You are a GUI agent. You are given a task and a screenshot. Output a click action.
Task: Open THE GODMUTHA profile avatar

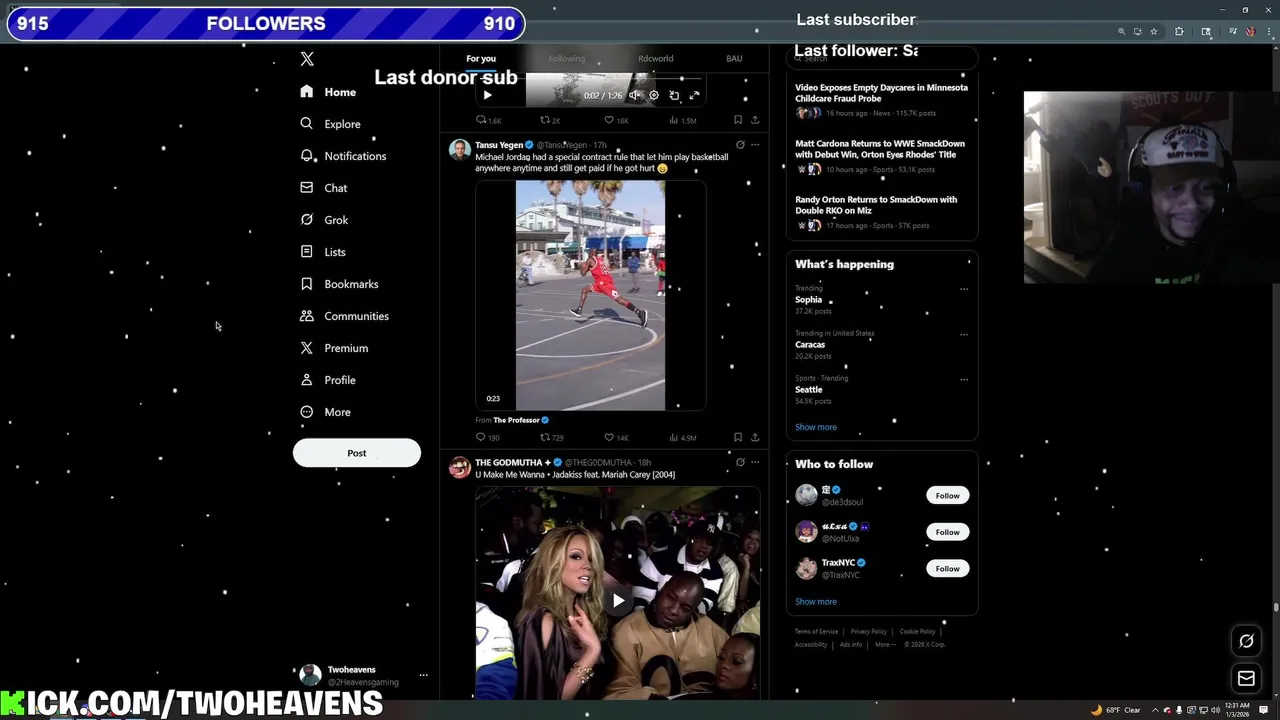pos(460,468)
